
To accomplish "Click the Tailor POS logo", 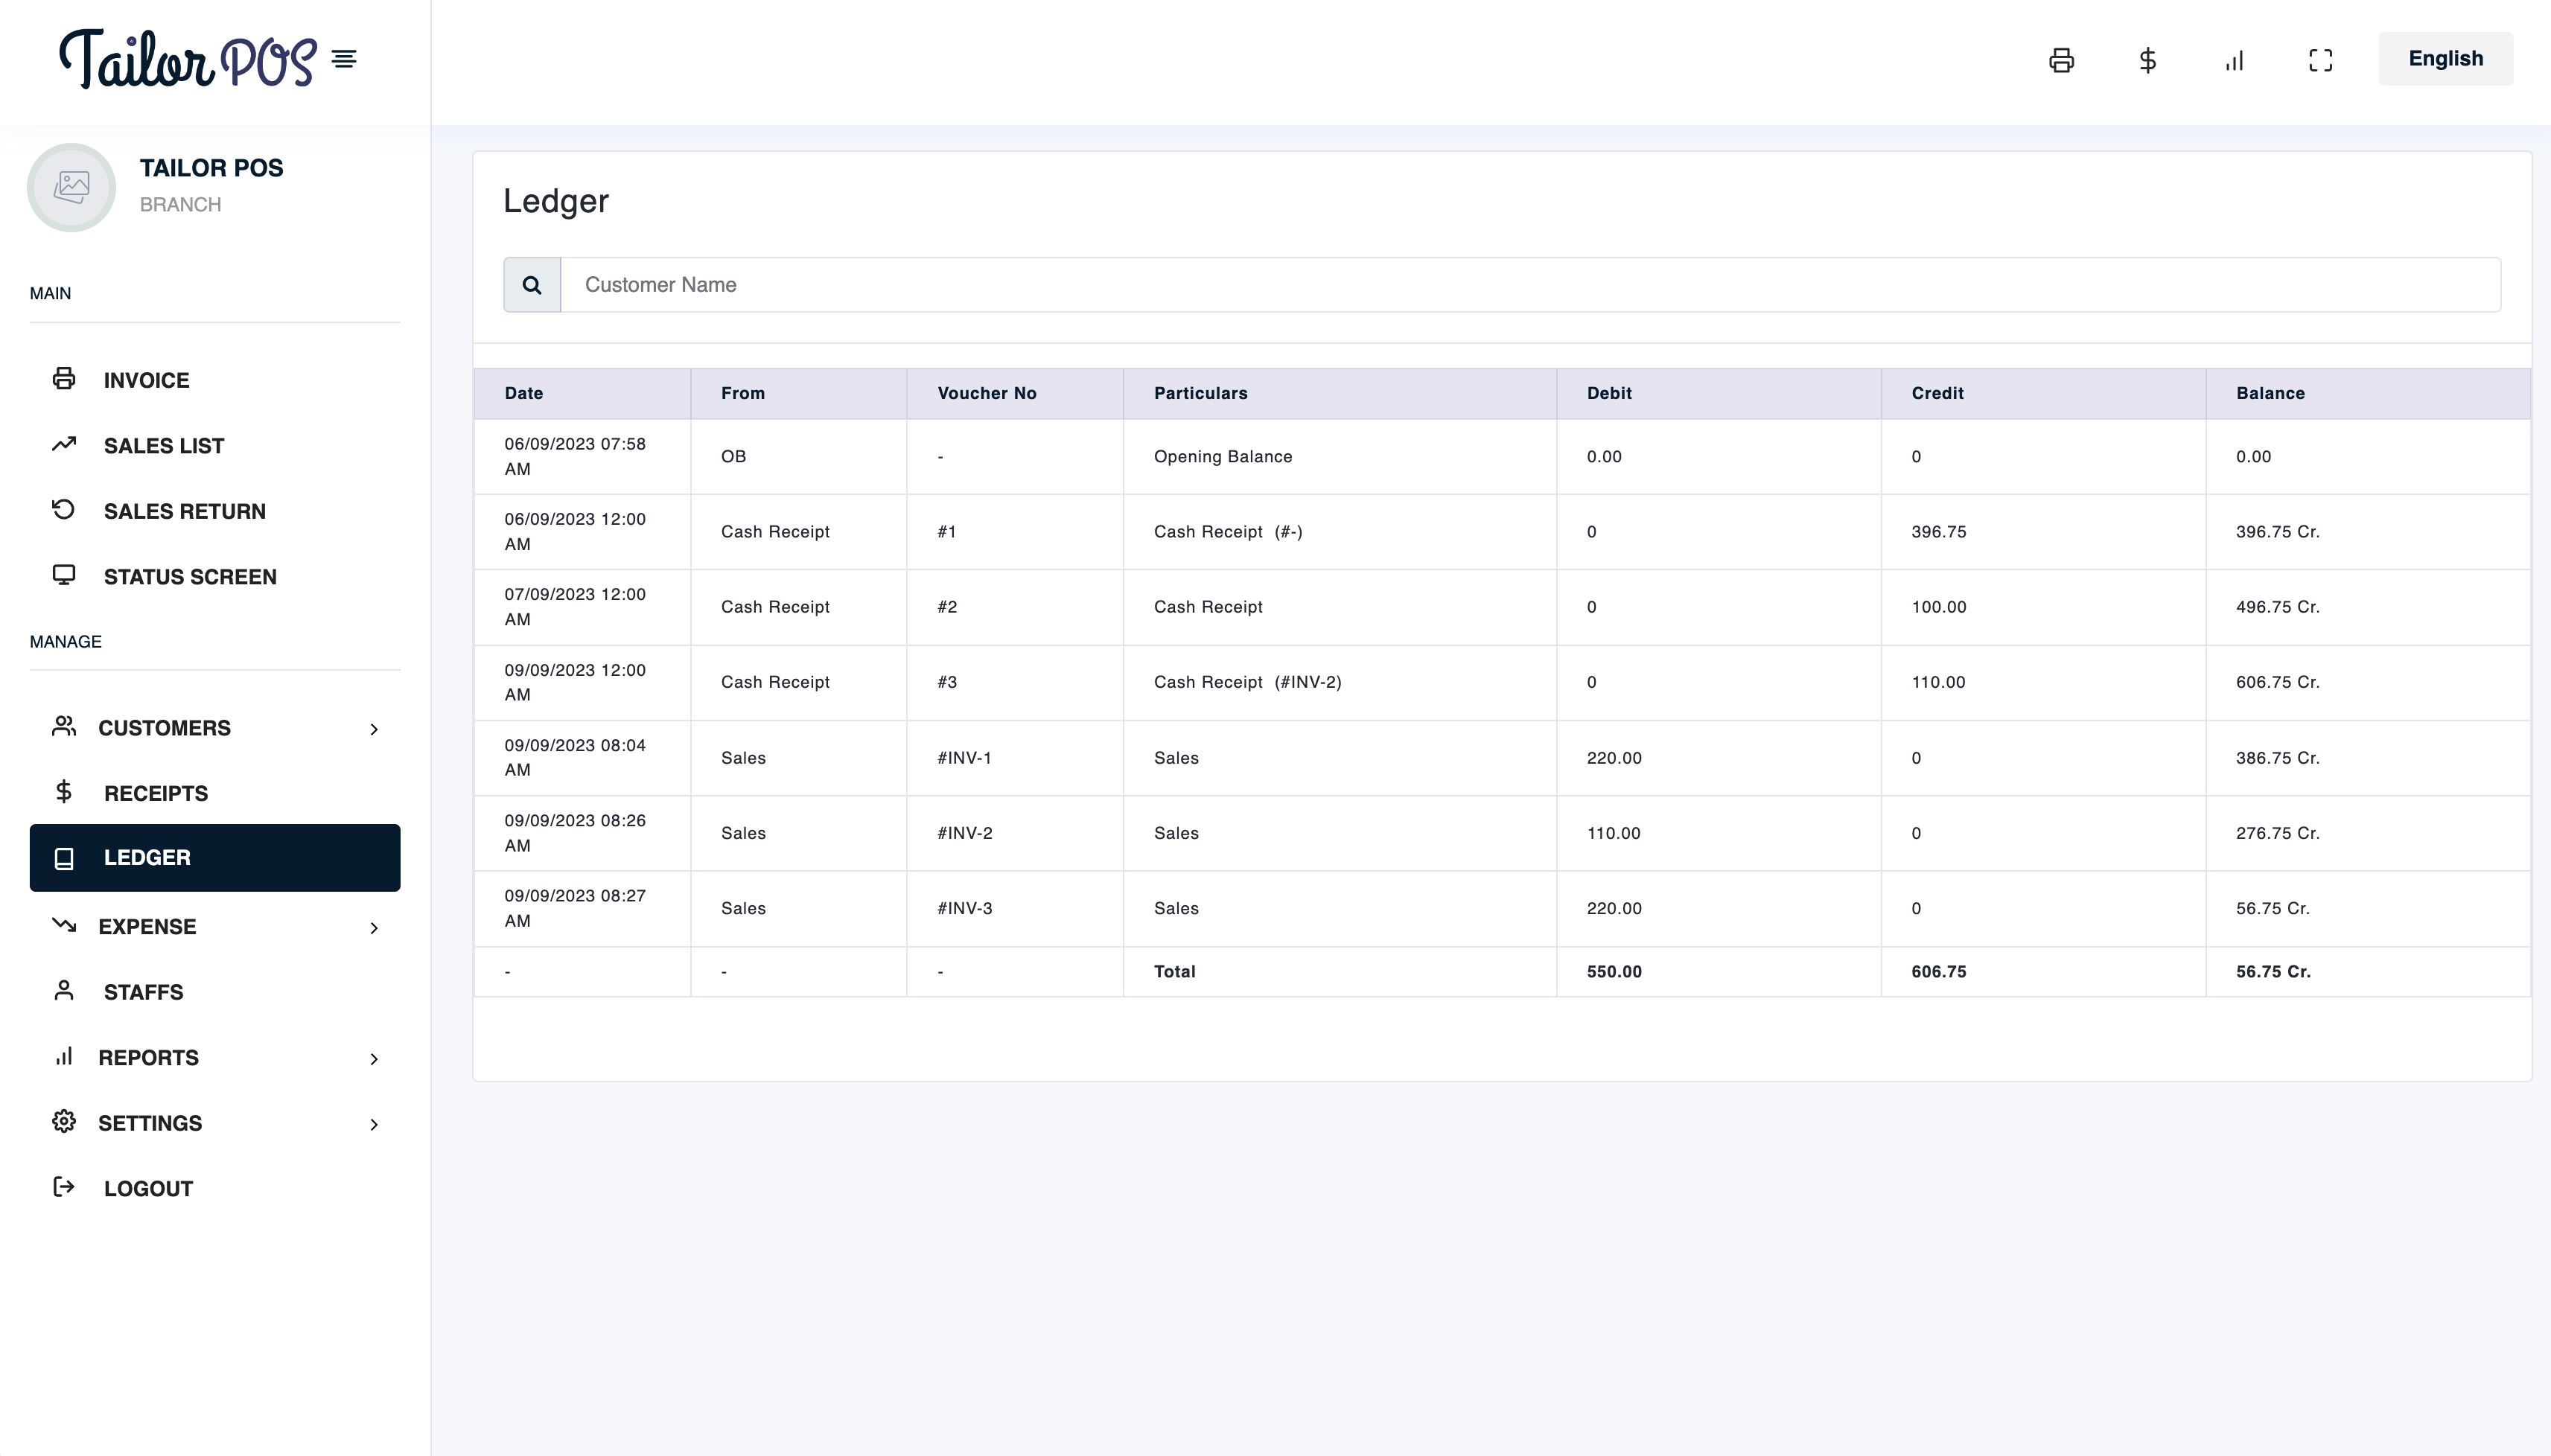I will [x=187, y=59].
